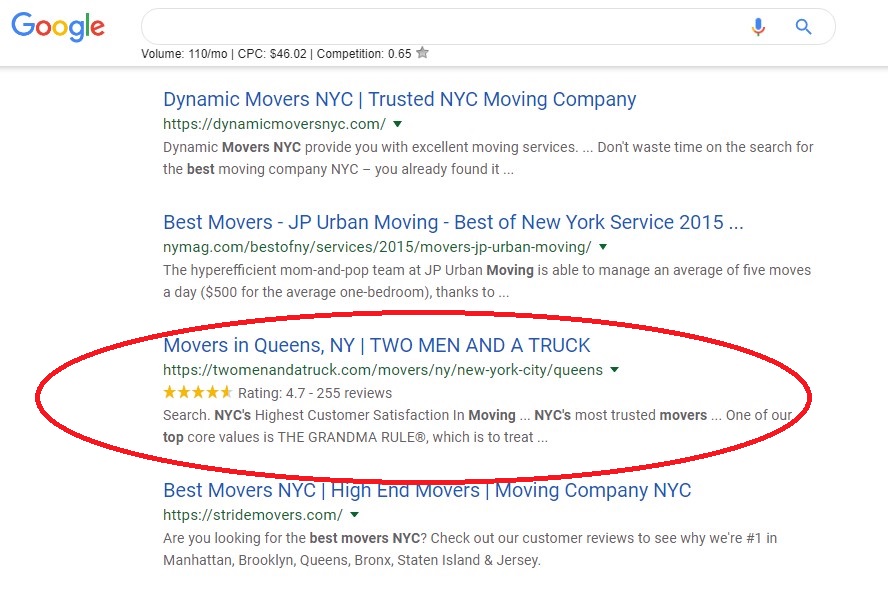Image resolution: width=888 pixels, height=596 pixels.
Task: Click the Google logo
Action: point(58,27)
